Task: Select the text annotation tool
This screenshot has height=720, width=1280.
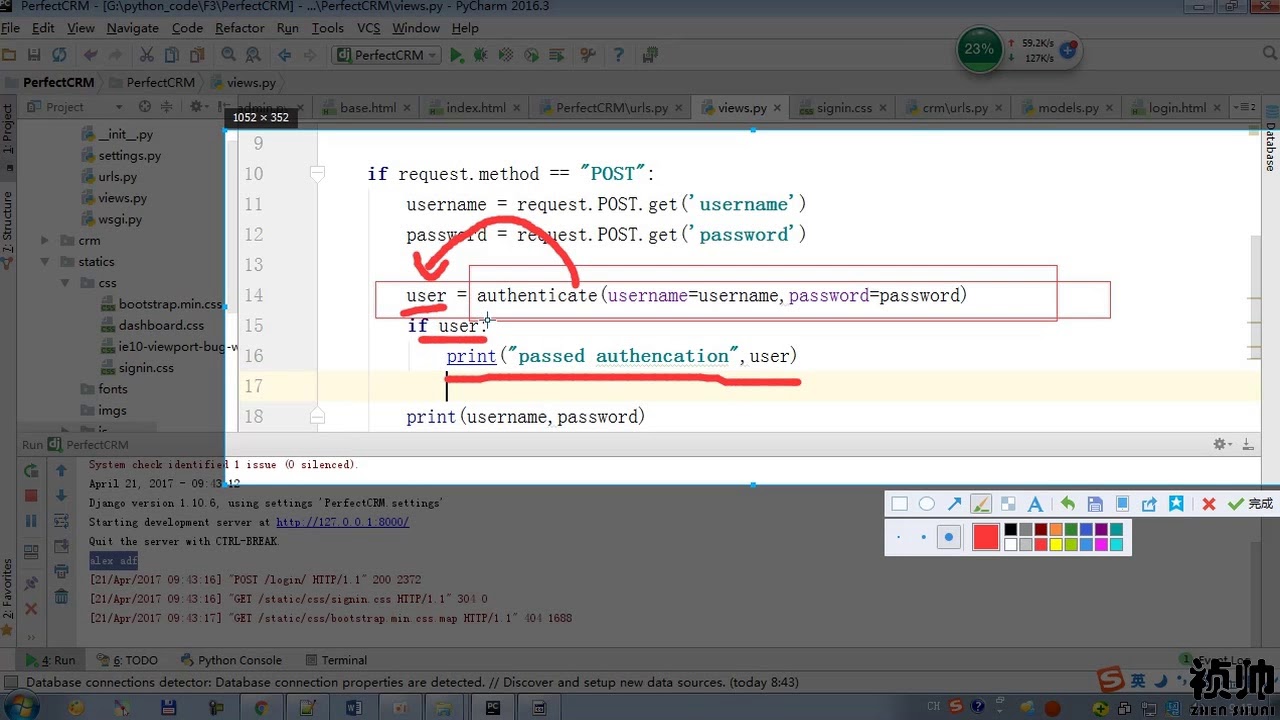Action: pos(1036,504)
